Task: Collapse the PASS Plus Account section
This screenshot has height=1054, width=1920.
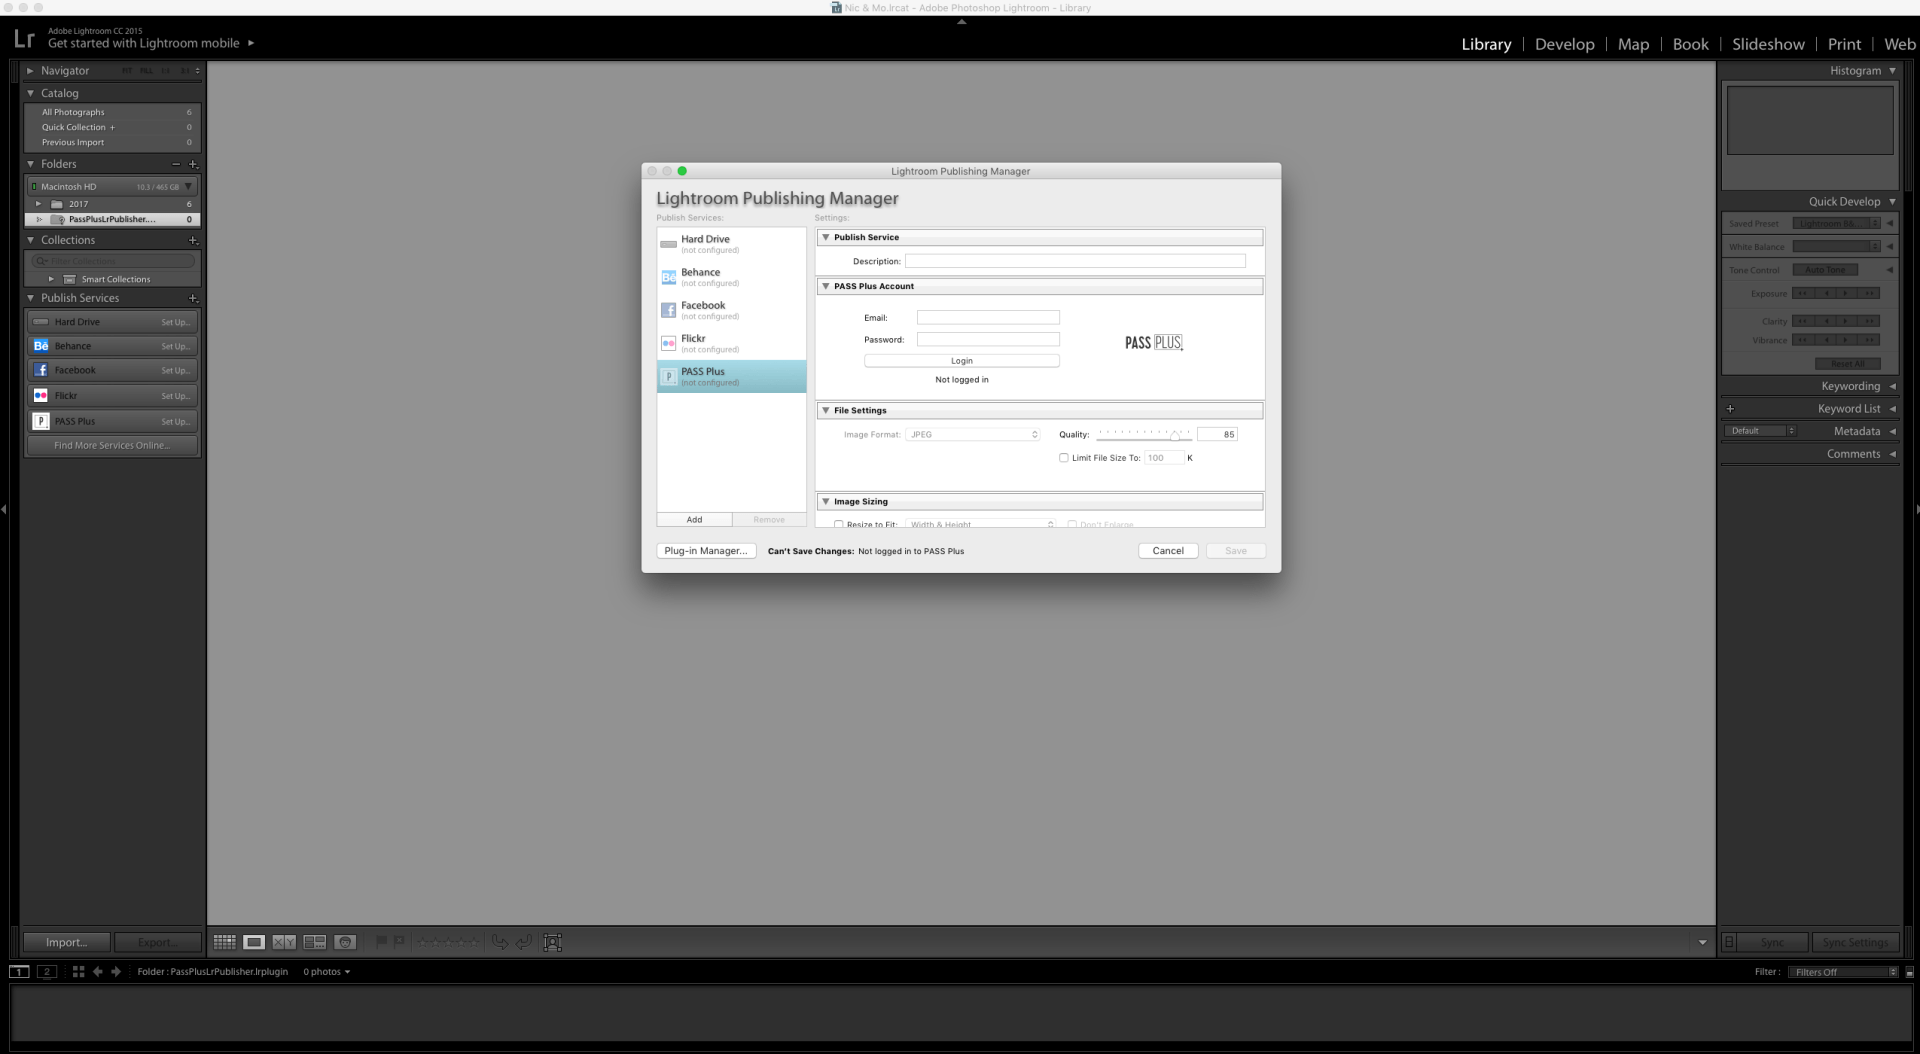Action: click(x=826, y=286)
